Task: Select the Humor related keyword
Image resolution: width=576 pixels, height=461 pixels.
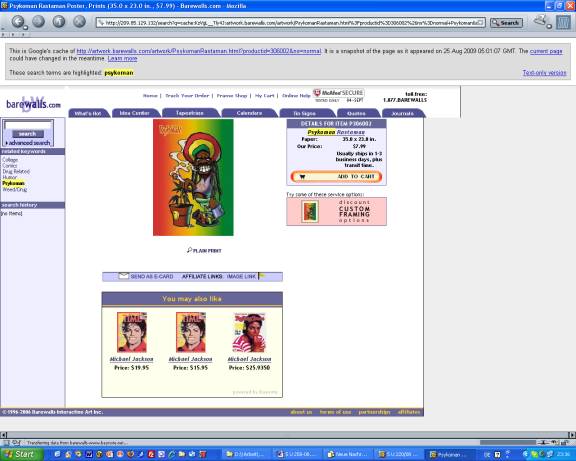Action: 10,177
